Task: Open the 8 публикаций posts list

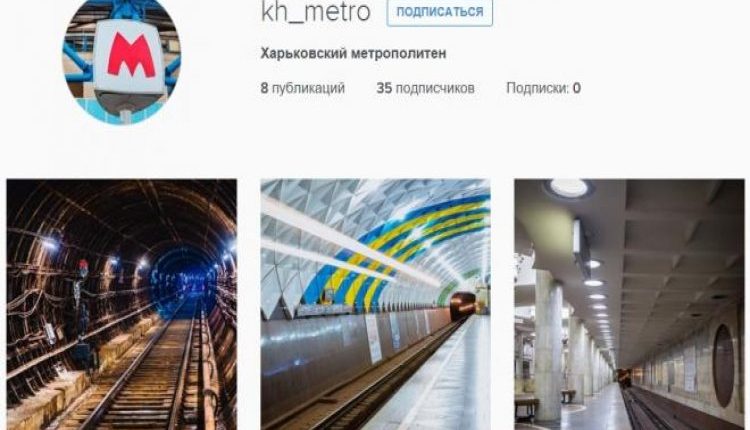Action: [x=302, y=88]
